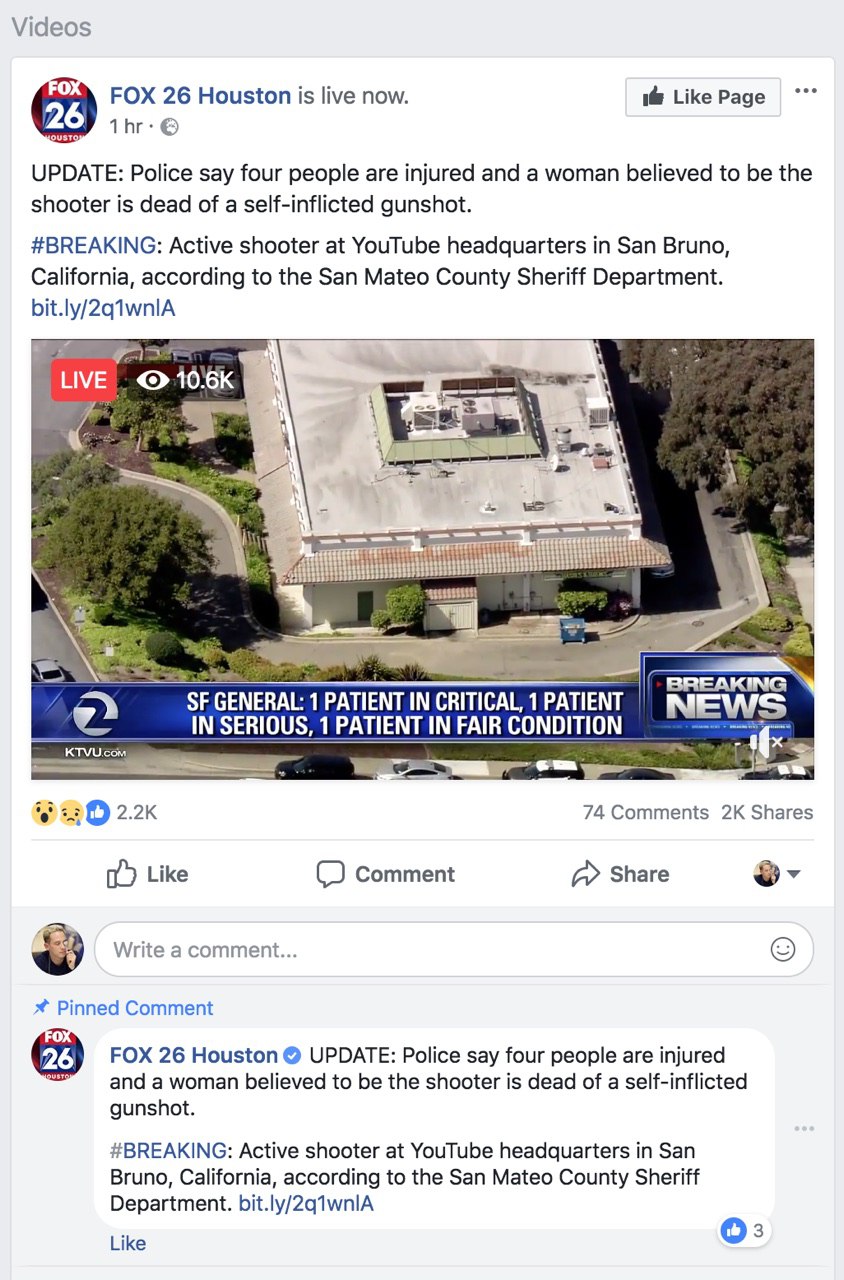Open the 74 Comments list
This screenshot has height=1280, width=844.
point(646,813)
